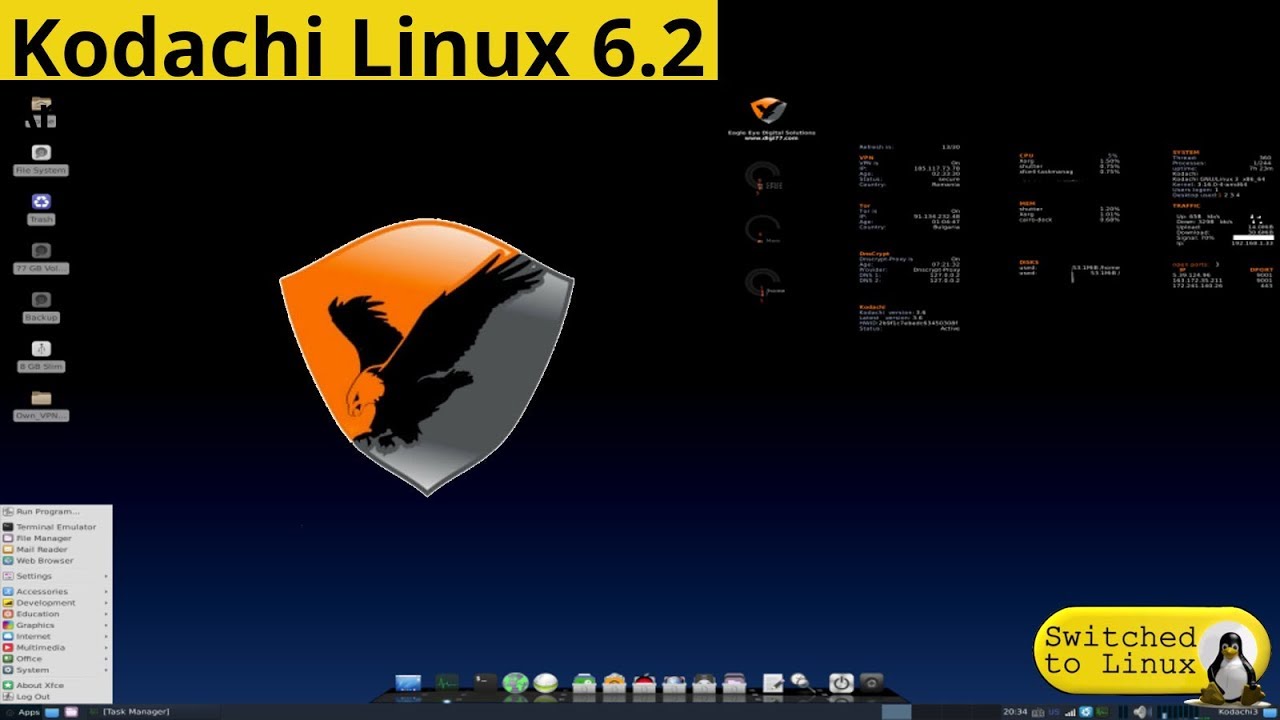Open the orange drawer folder in dock

coord(614,684)
